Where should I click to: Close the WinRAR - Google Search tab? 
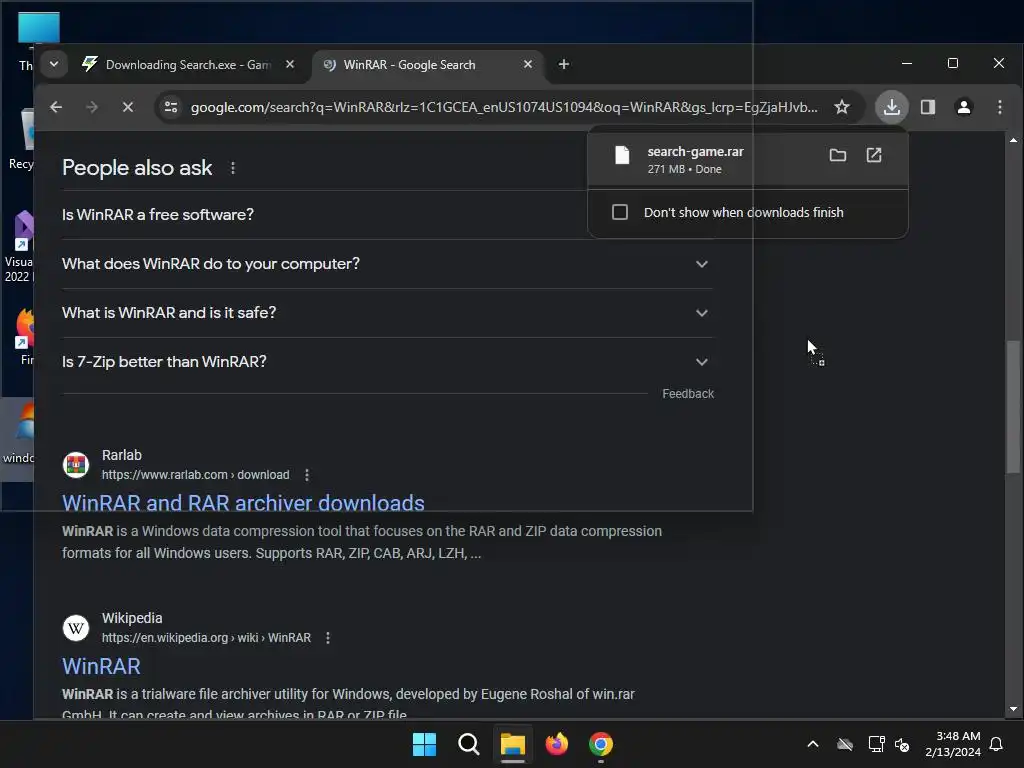coord(528,64)
